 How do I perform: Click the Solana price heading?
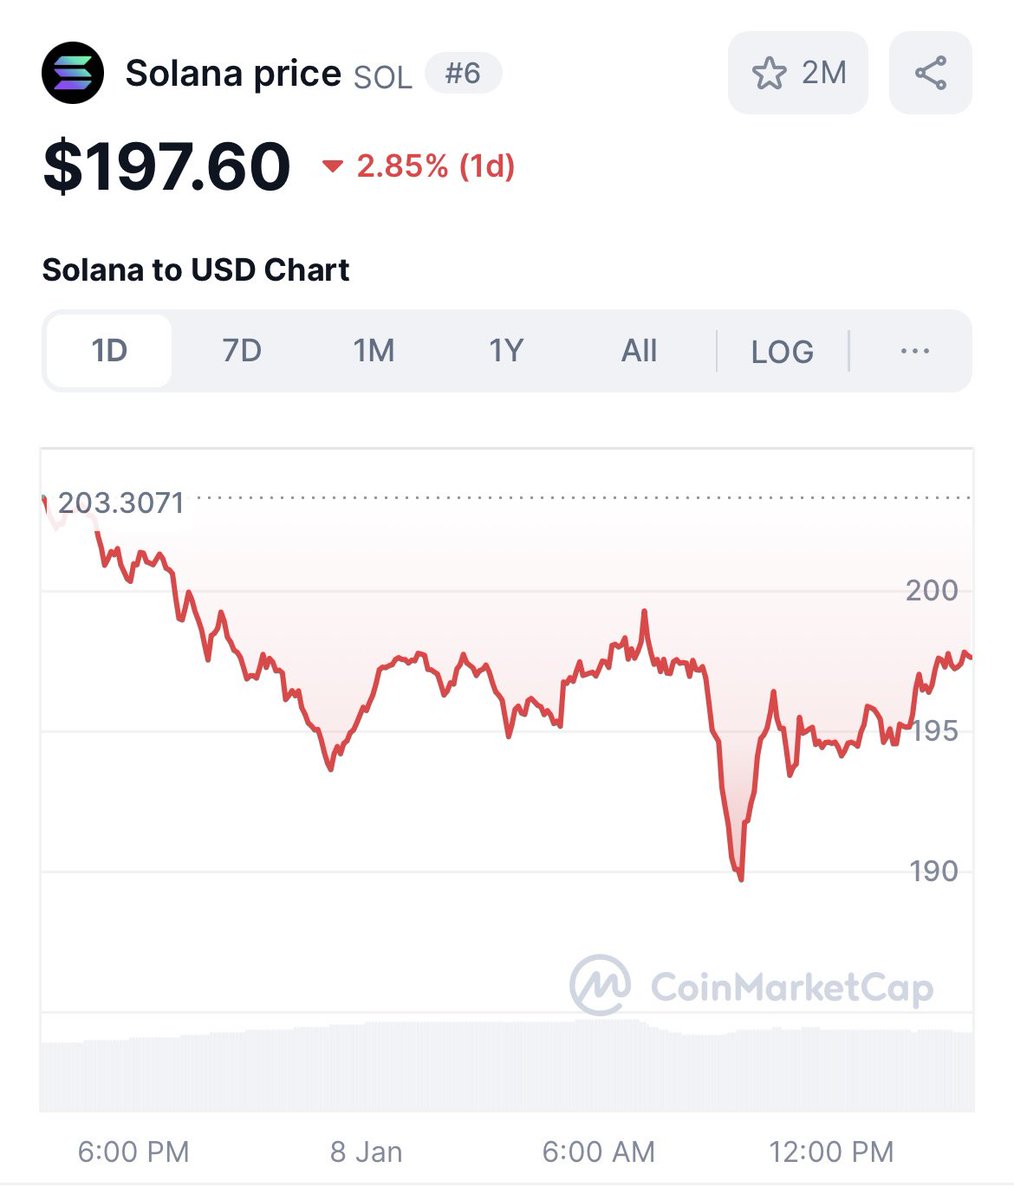[x=233, y=74]
